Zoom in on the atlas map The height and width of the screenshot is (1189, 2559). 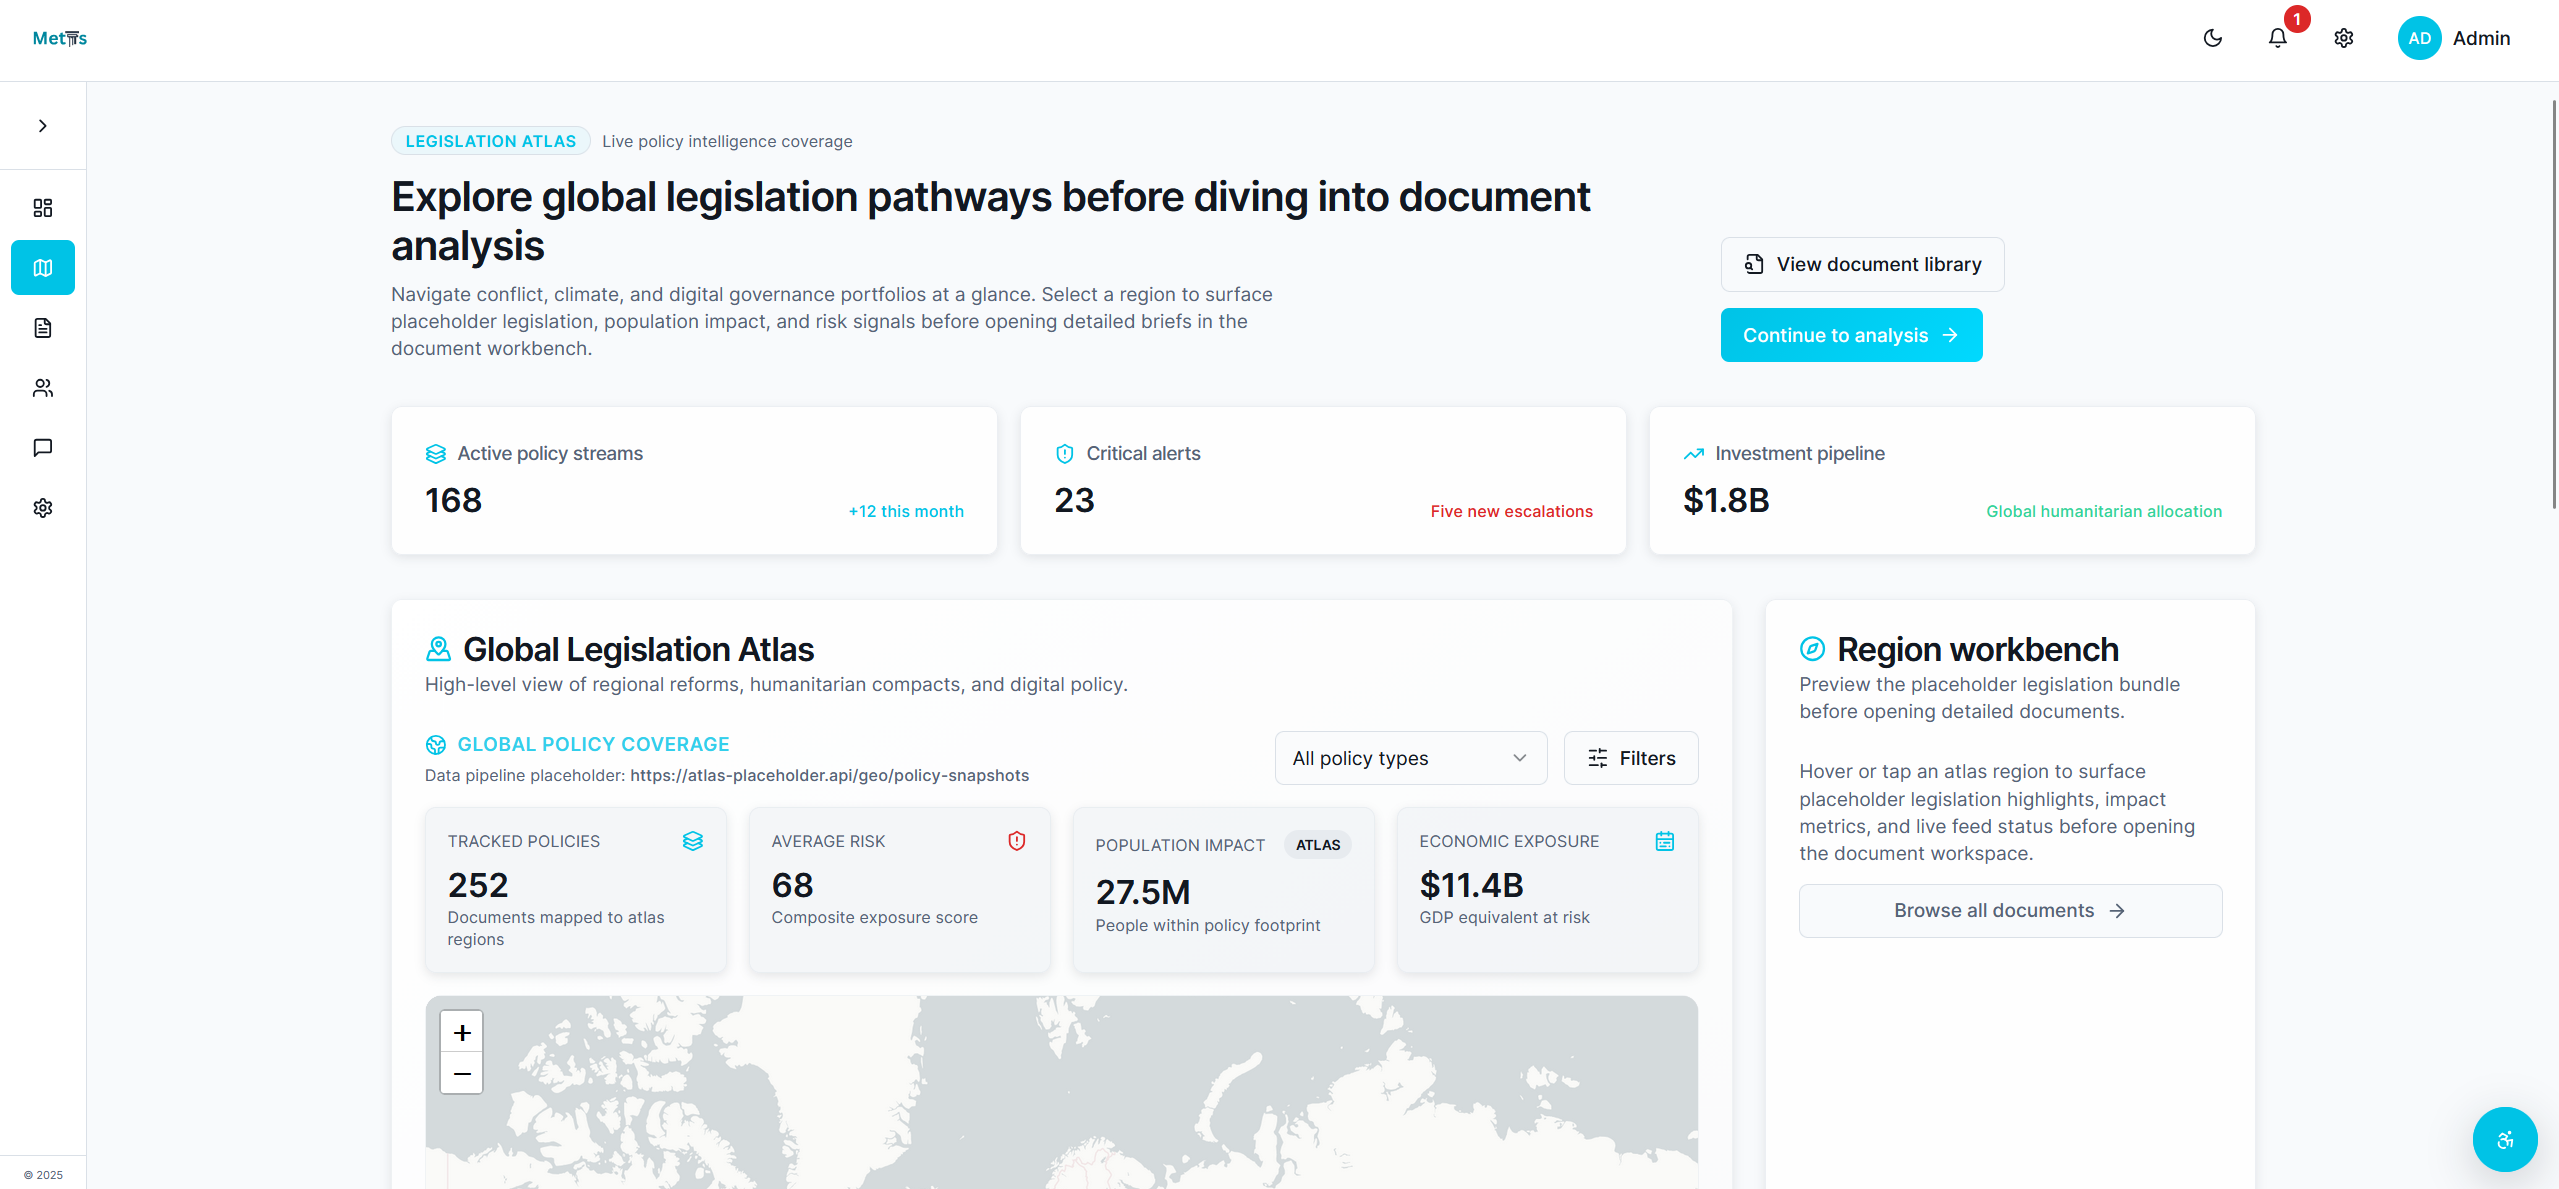(461, 1032)
